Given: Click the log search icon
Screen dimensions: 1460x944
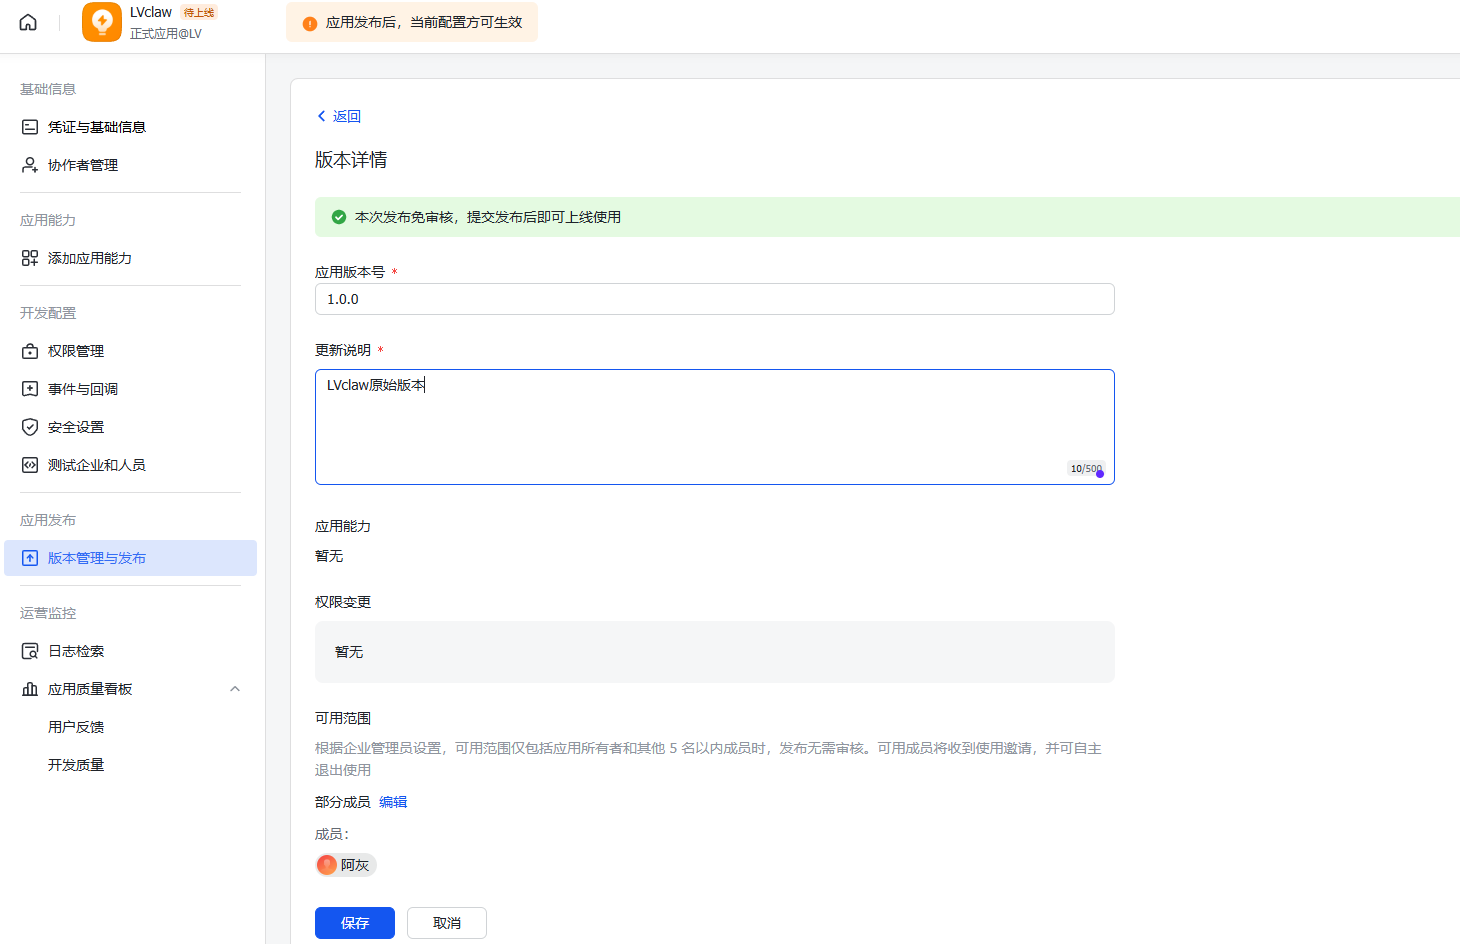Looking at the screenshot, I should coord(30,651).
